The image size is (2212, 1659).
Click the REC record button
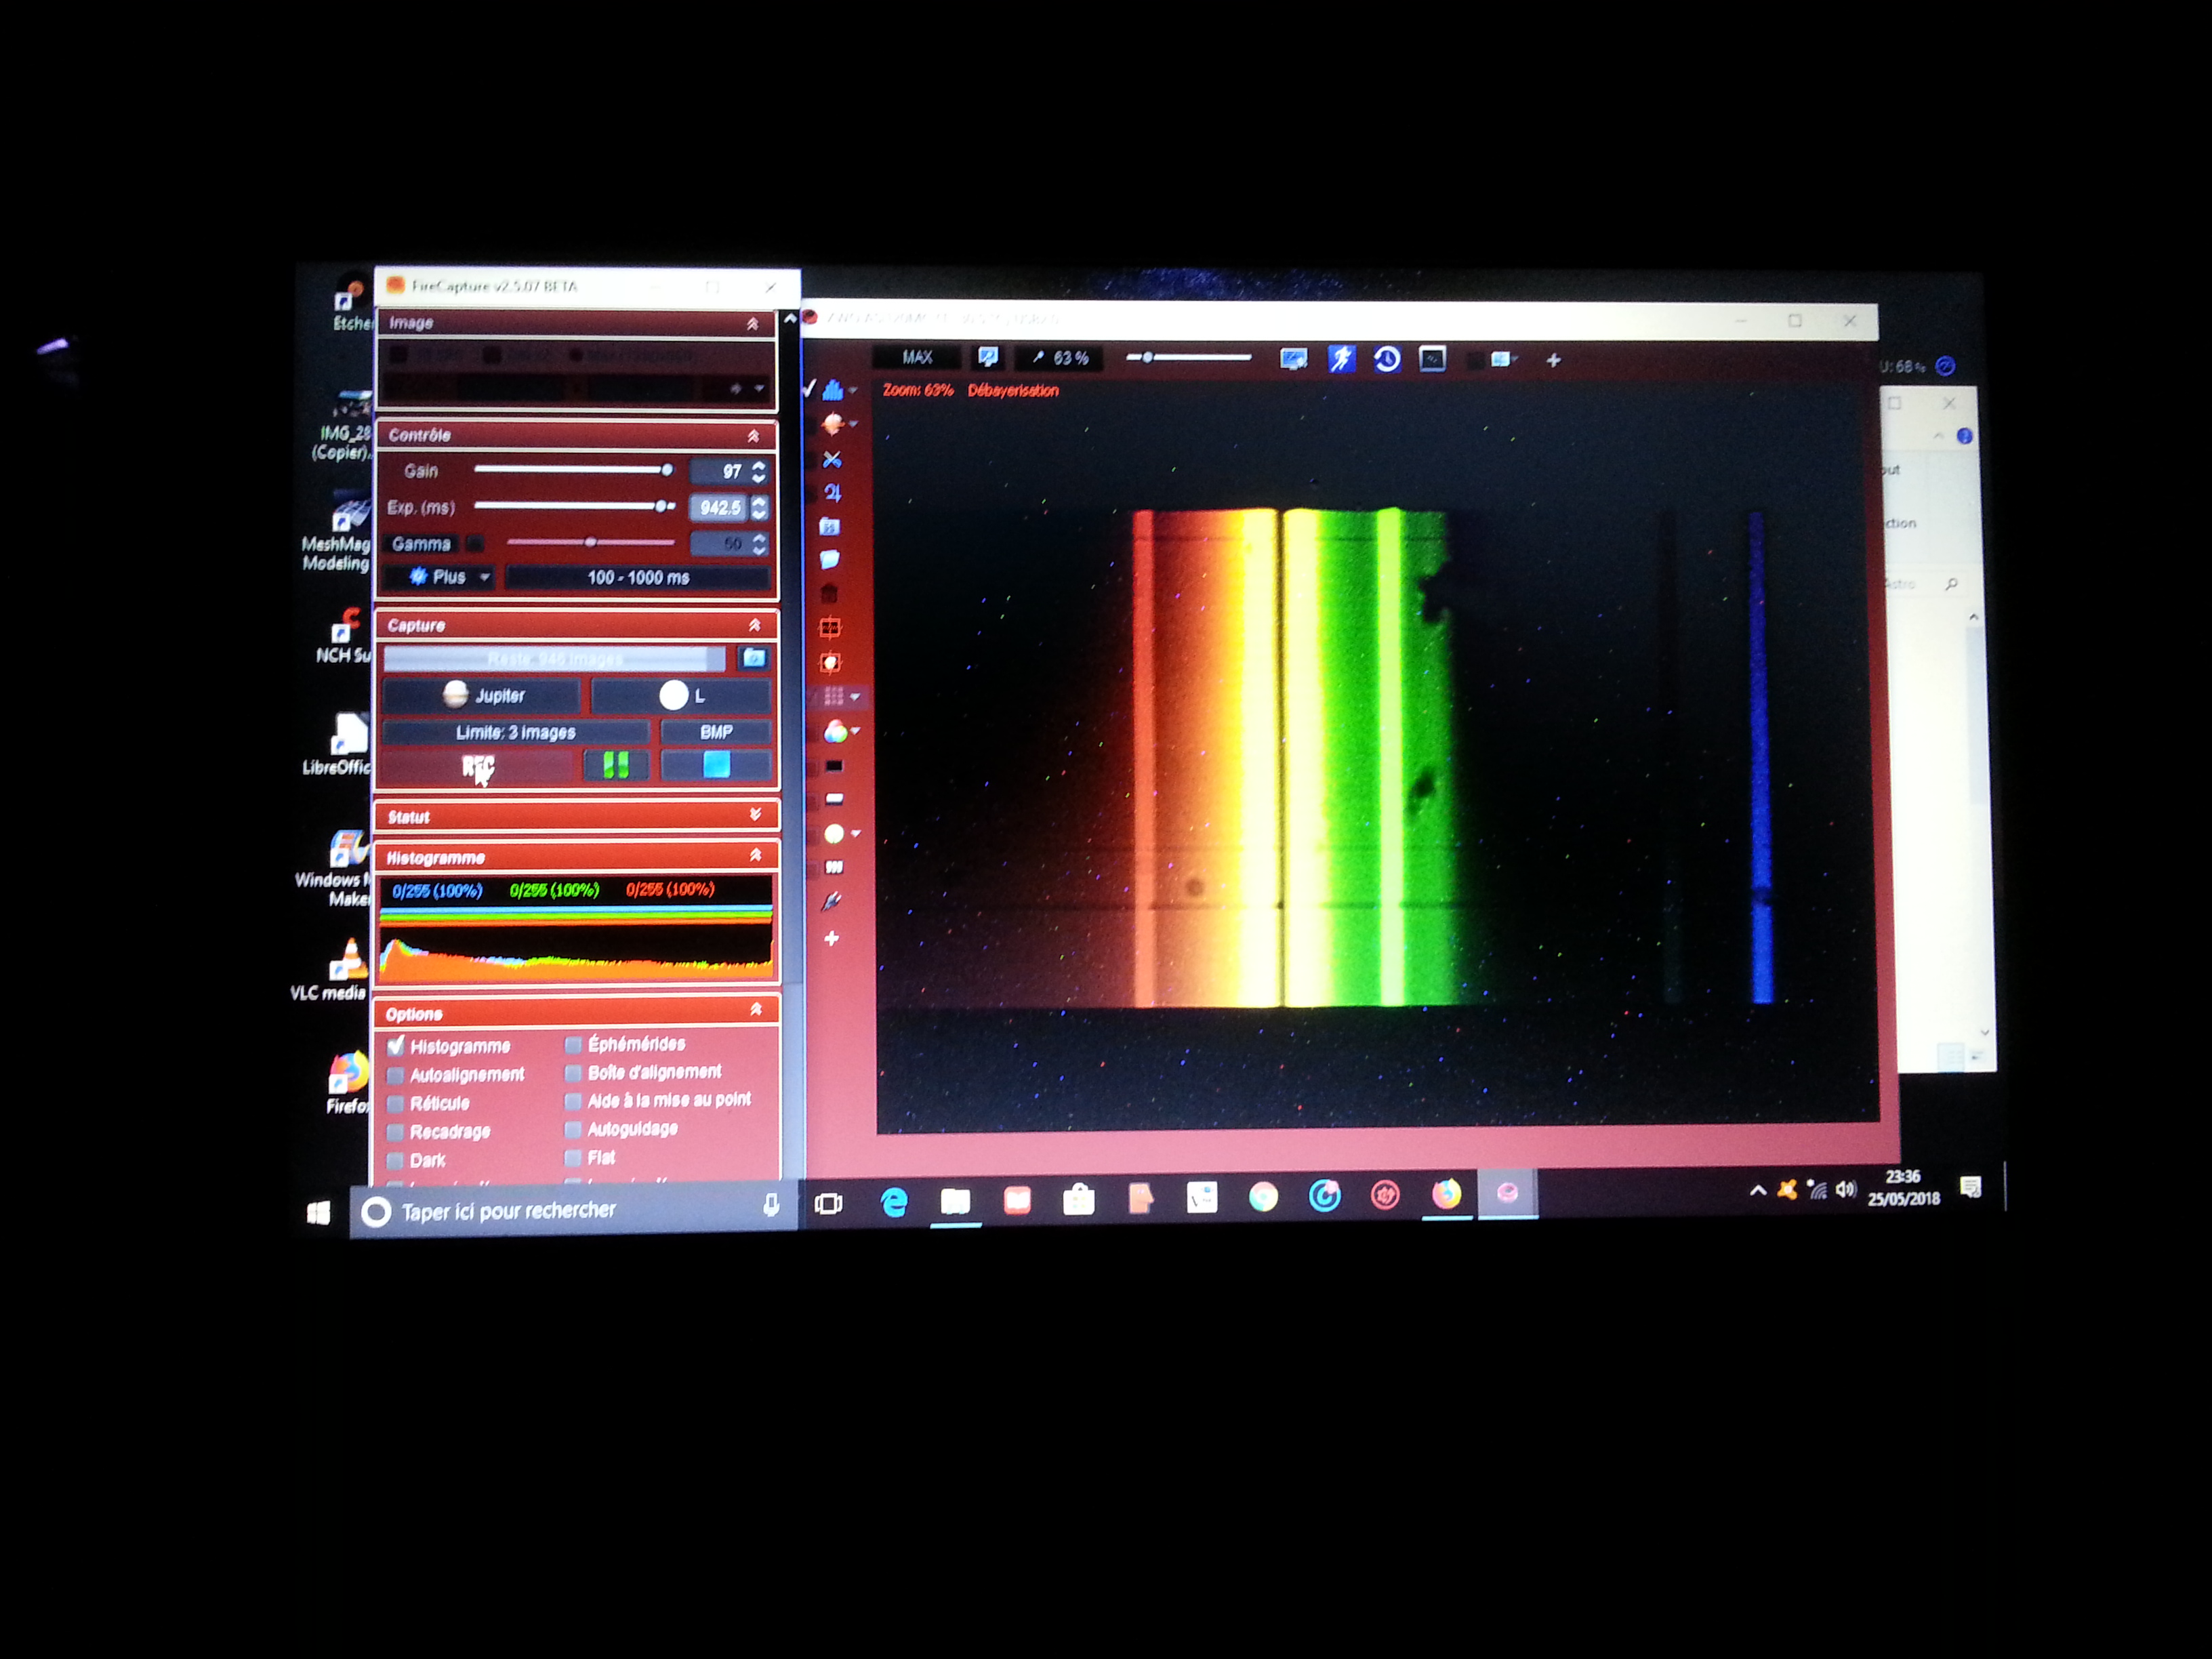(x=478, y=766)
